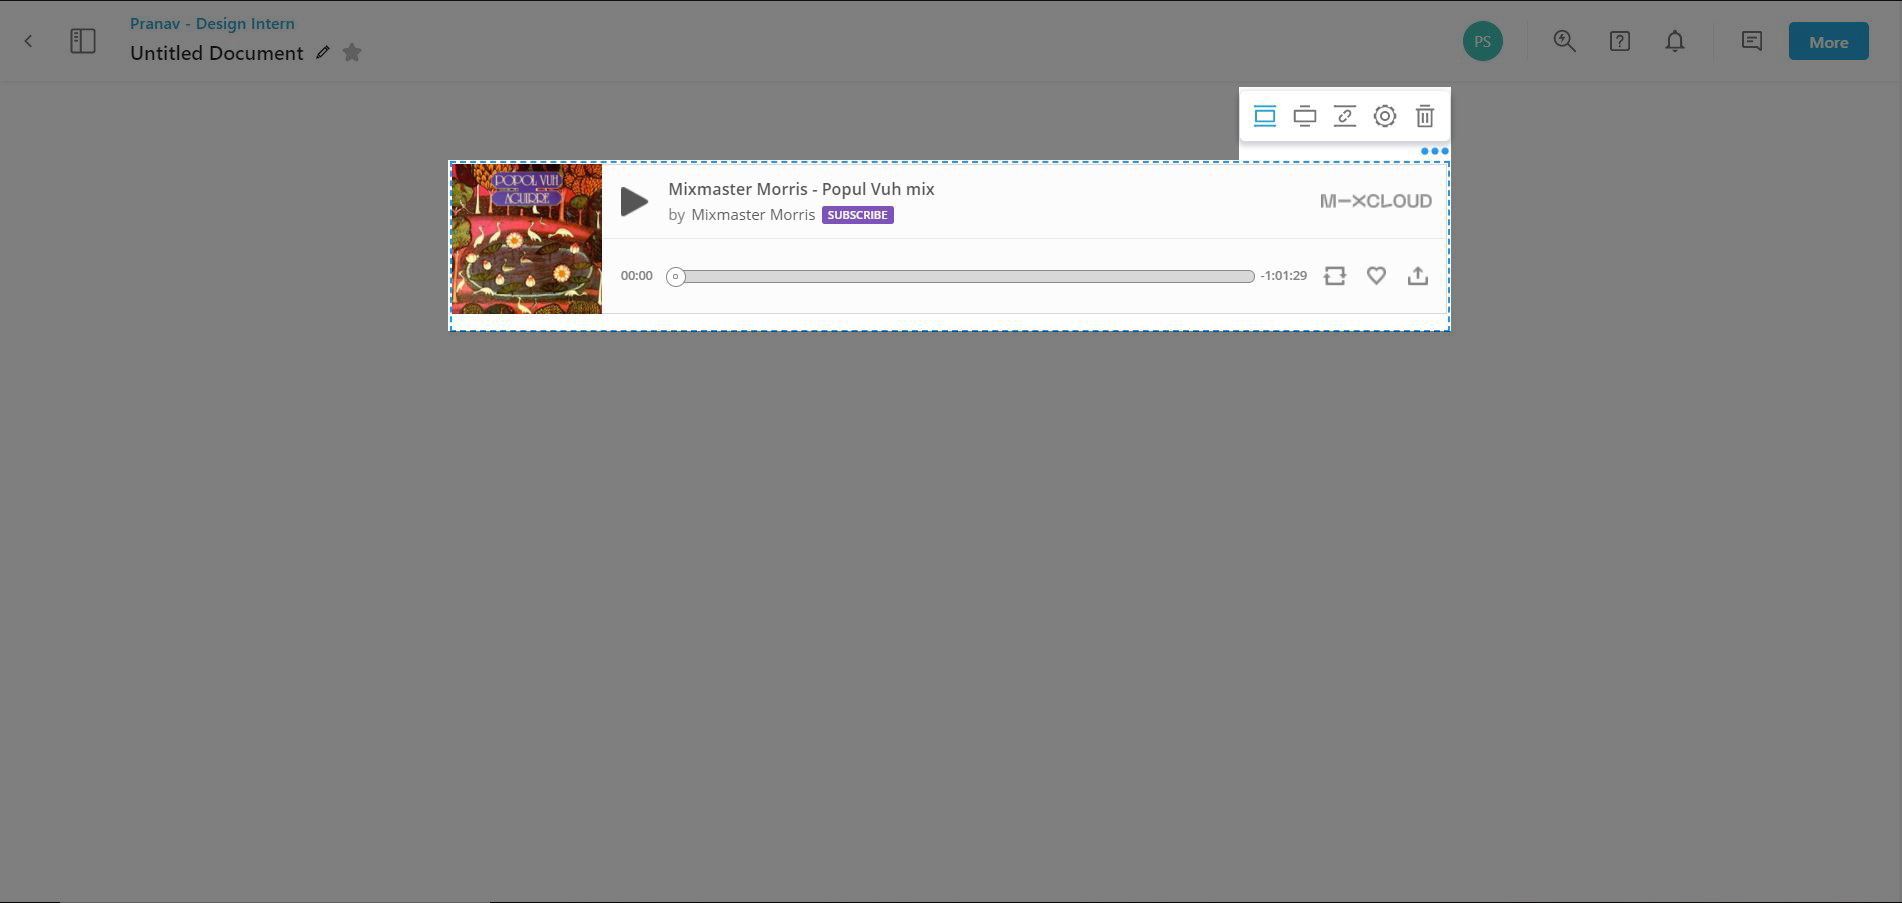The height and width of the screenshot is (903, 1902).
Task: Open the help question mark icon
Action: click(x=1619, y=41)
